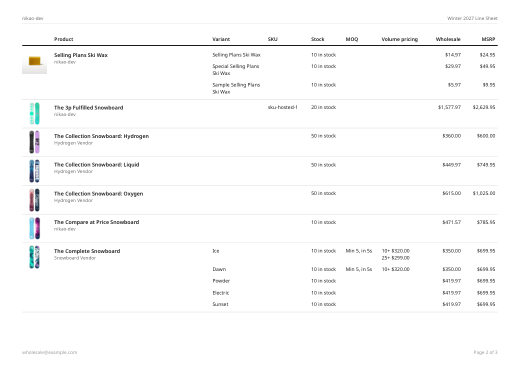Click "The Complete Snowboard" product name
The height and width of the screenshot is (368, 520).
(87, 251)
